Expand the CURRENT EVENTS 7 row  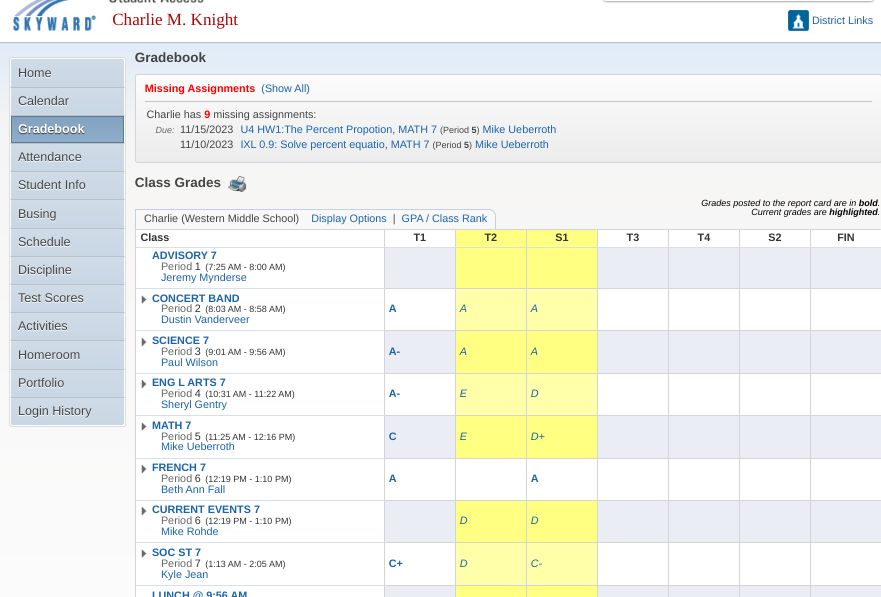[144, 511]
